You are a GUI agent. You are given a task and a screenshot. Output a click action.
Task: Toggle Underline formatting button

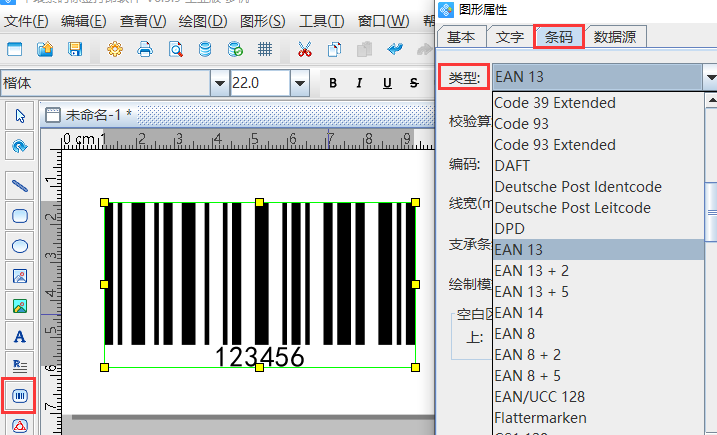387,83
